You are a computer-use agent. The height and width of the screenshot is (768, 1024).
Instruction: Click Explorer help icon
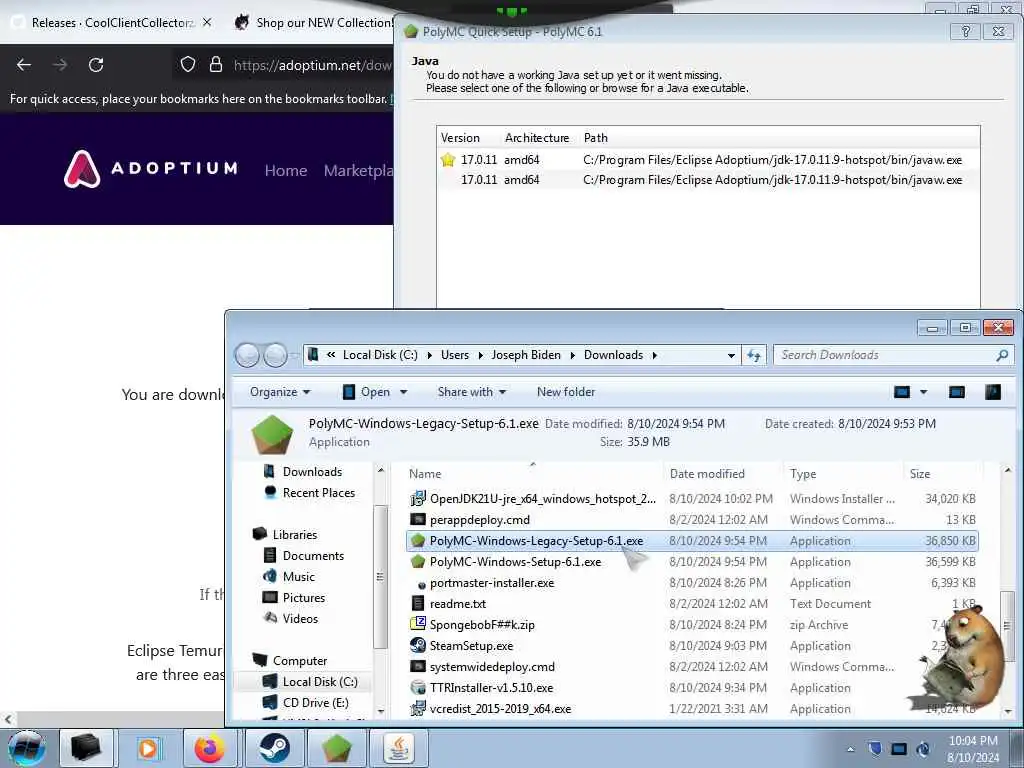click(993, 392)
